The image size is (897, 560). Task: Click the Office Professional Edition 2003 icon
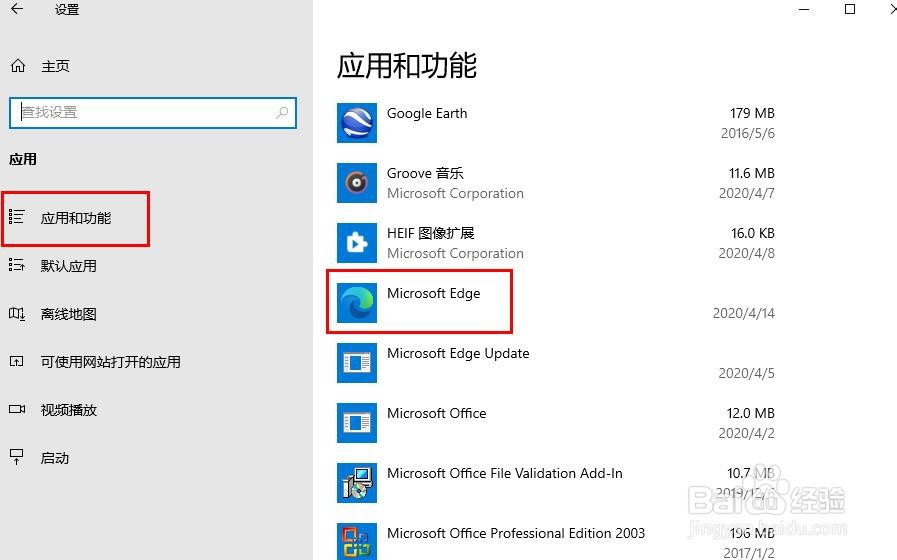357,542
